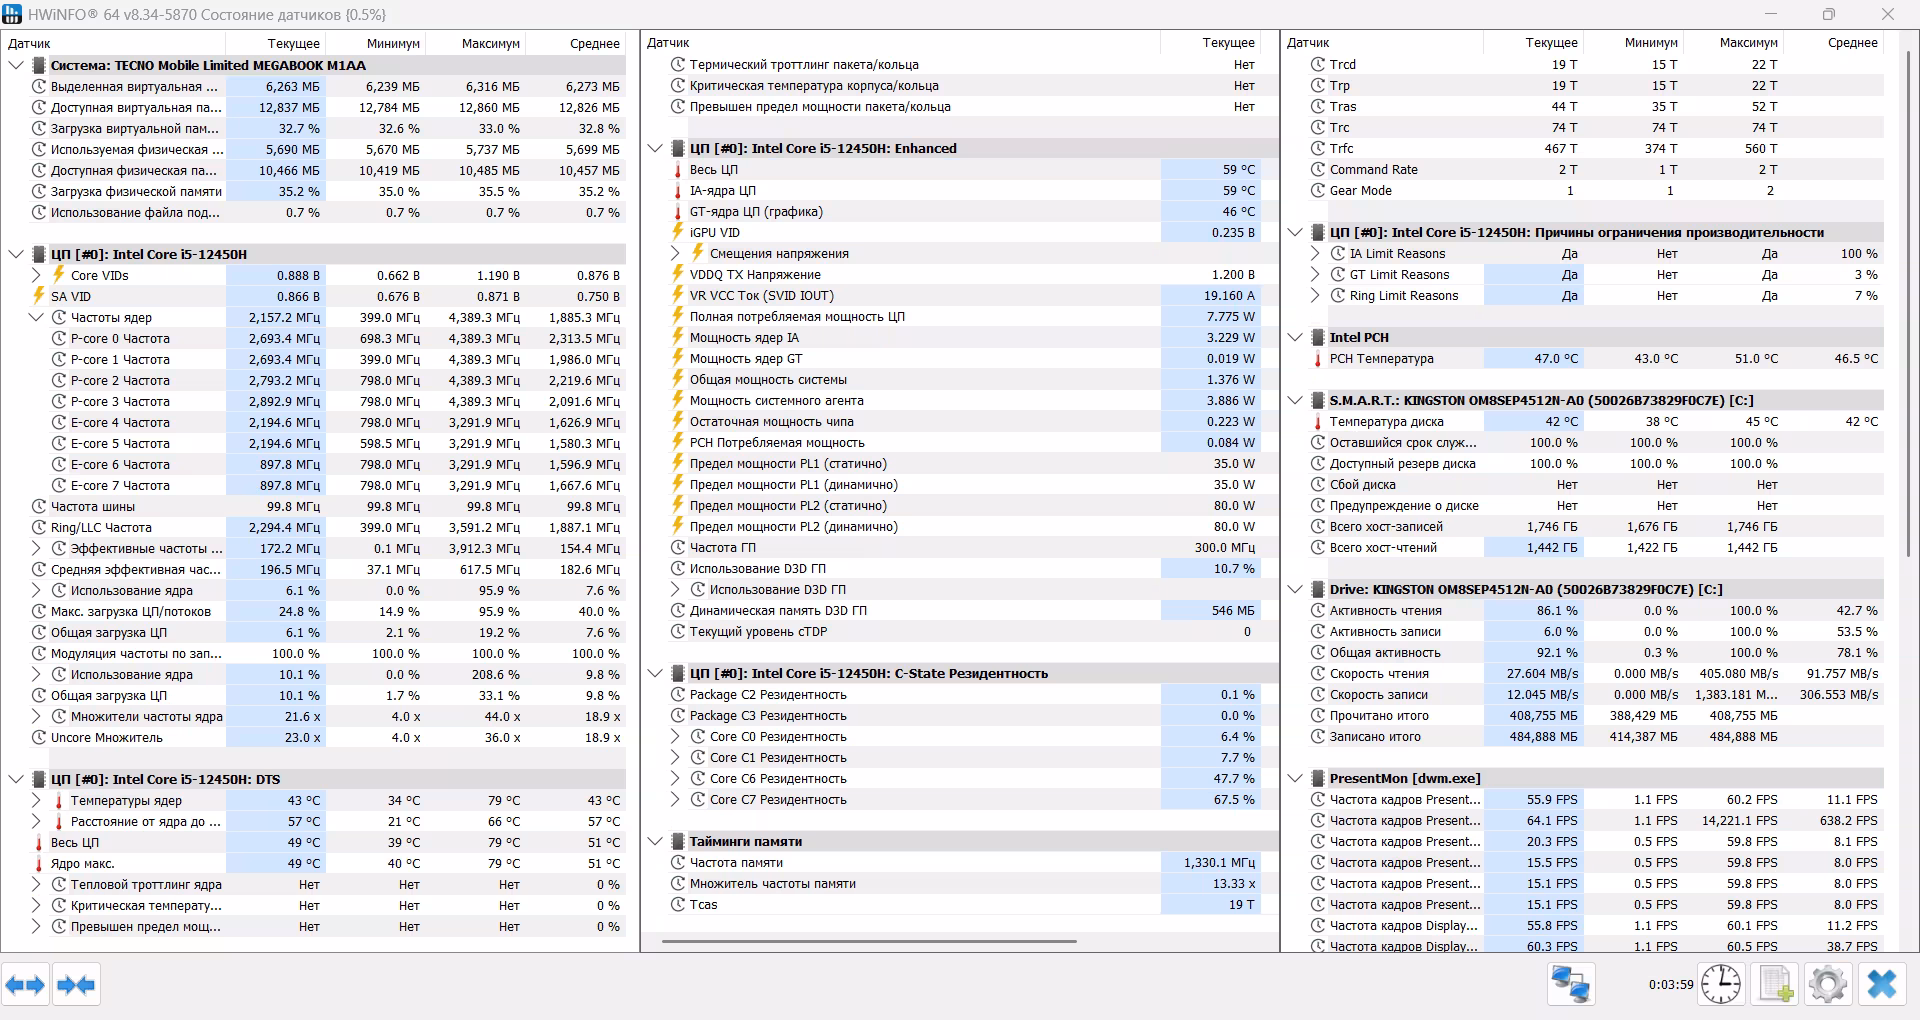Click the chip icon beside Intel PCH
Screen dimensions: 1920x1020
1318,338
